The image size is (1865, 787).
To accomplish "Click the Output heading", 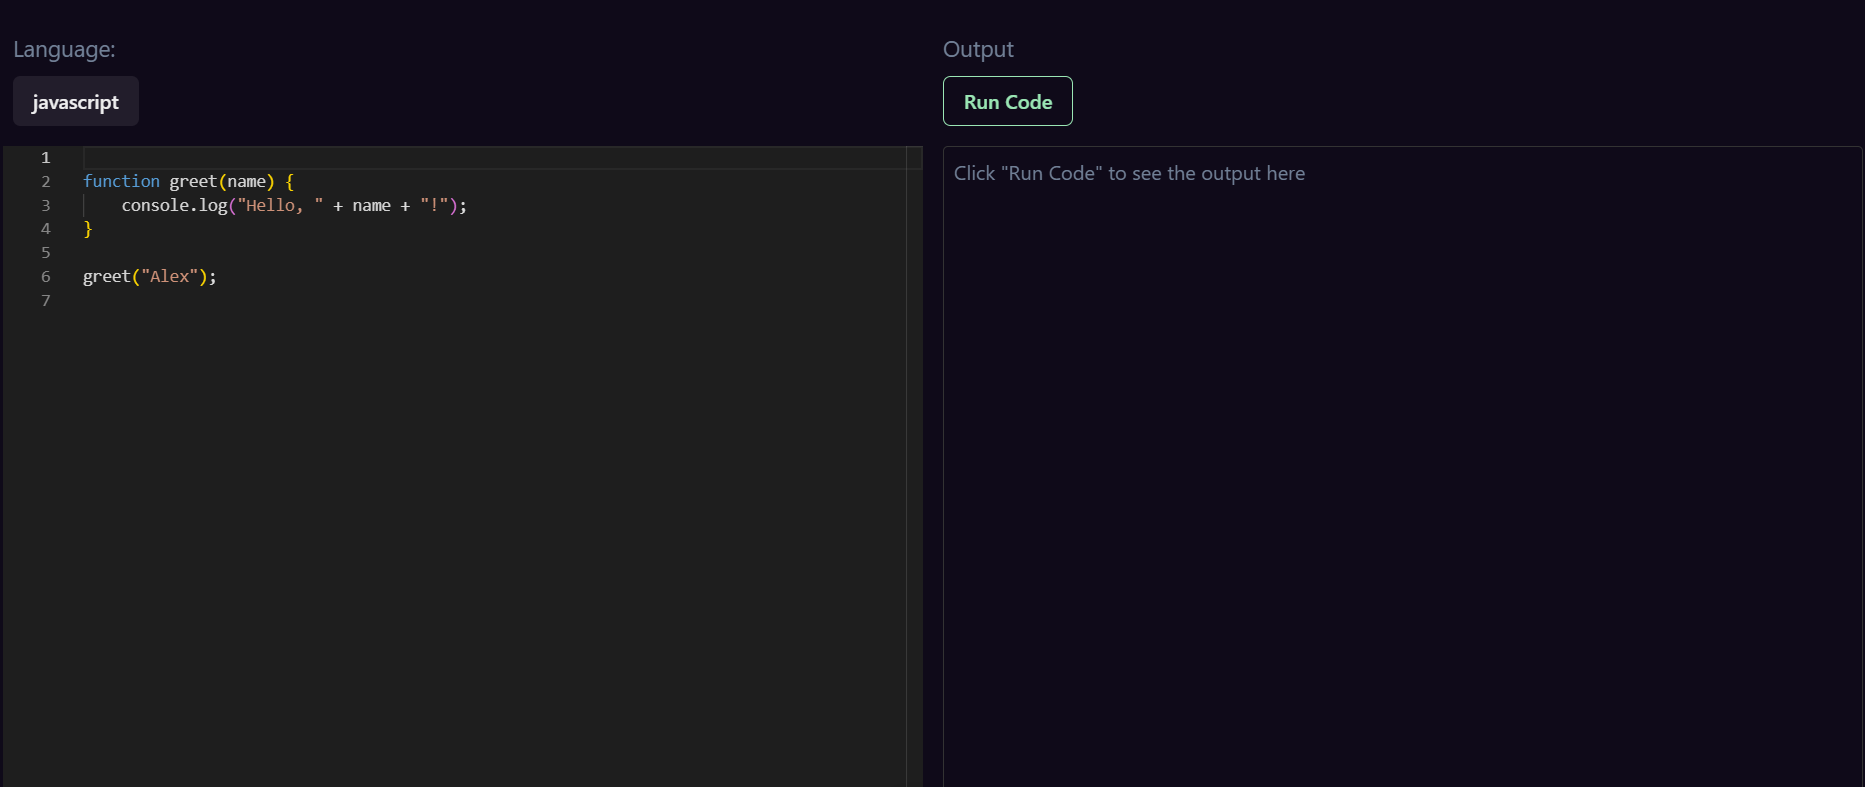I will pos(978,49).
